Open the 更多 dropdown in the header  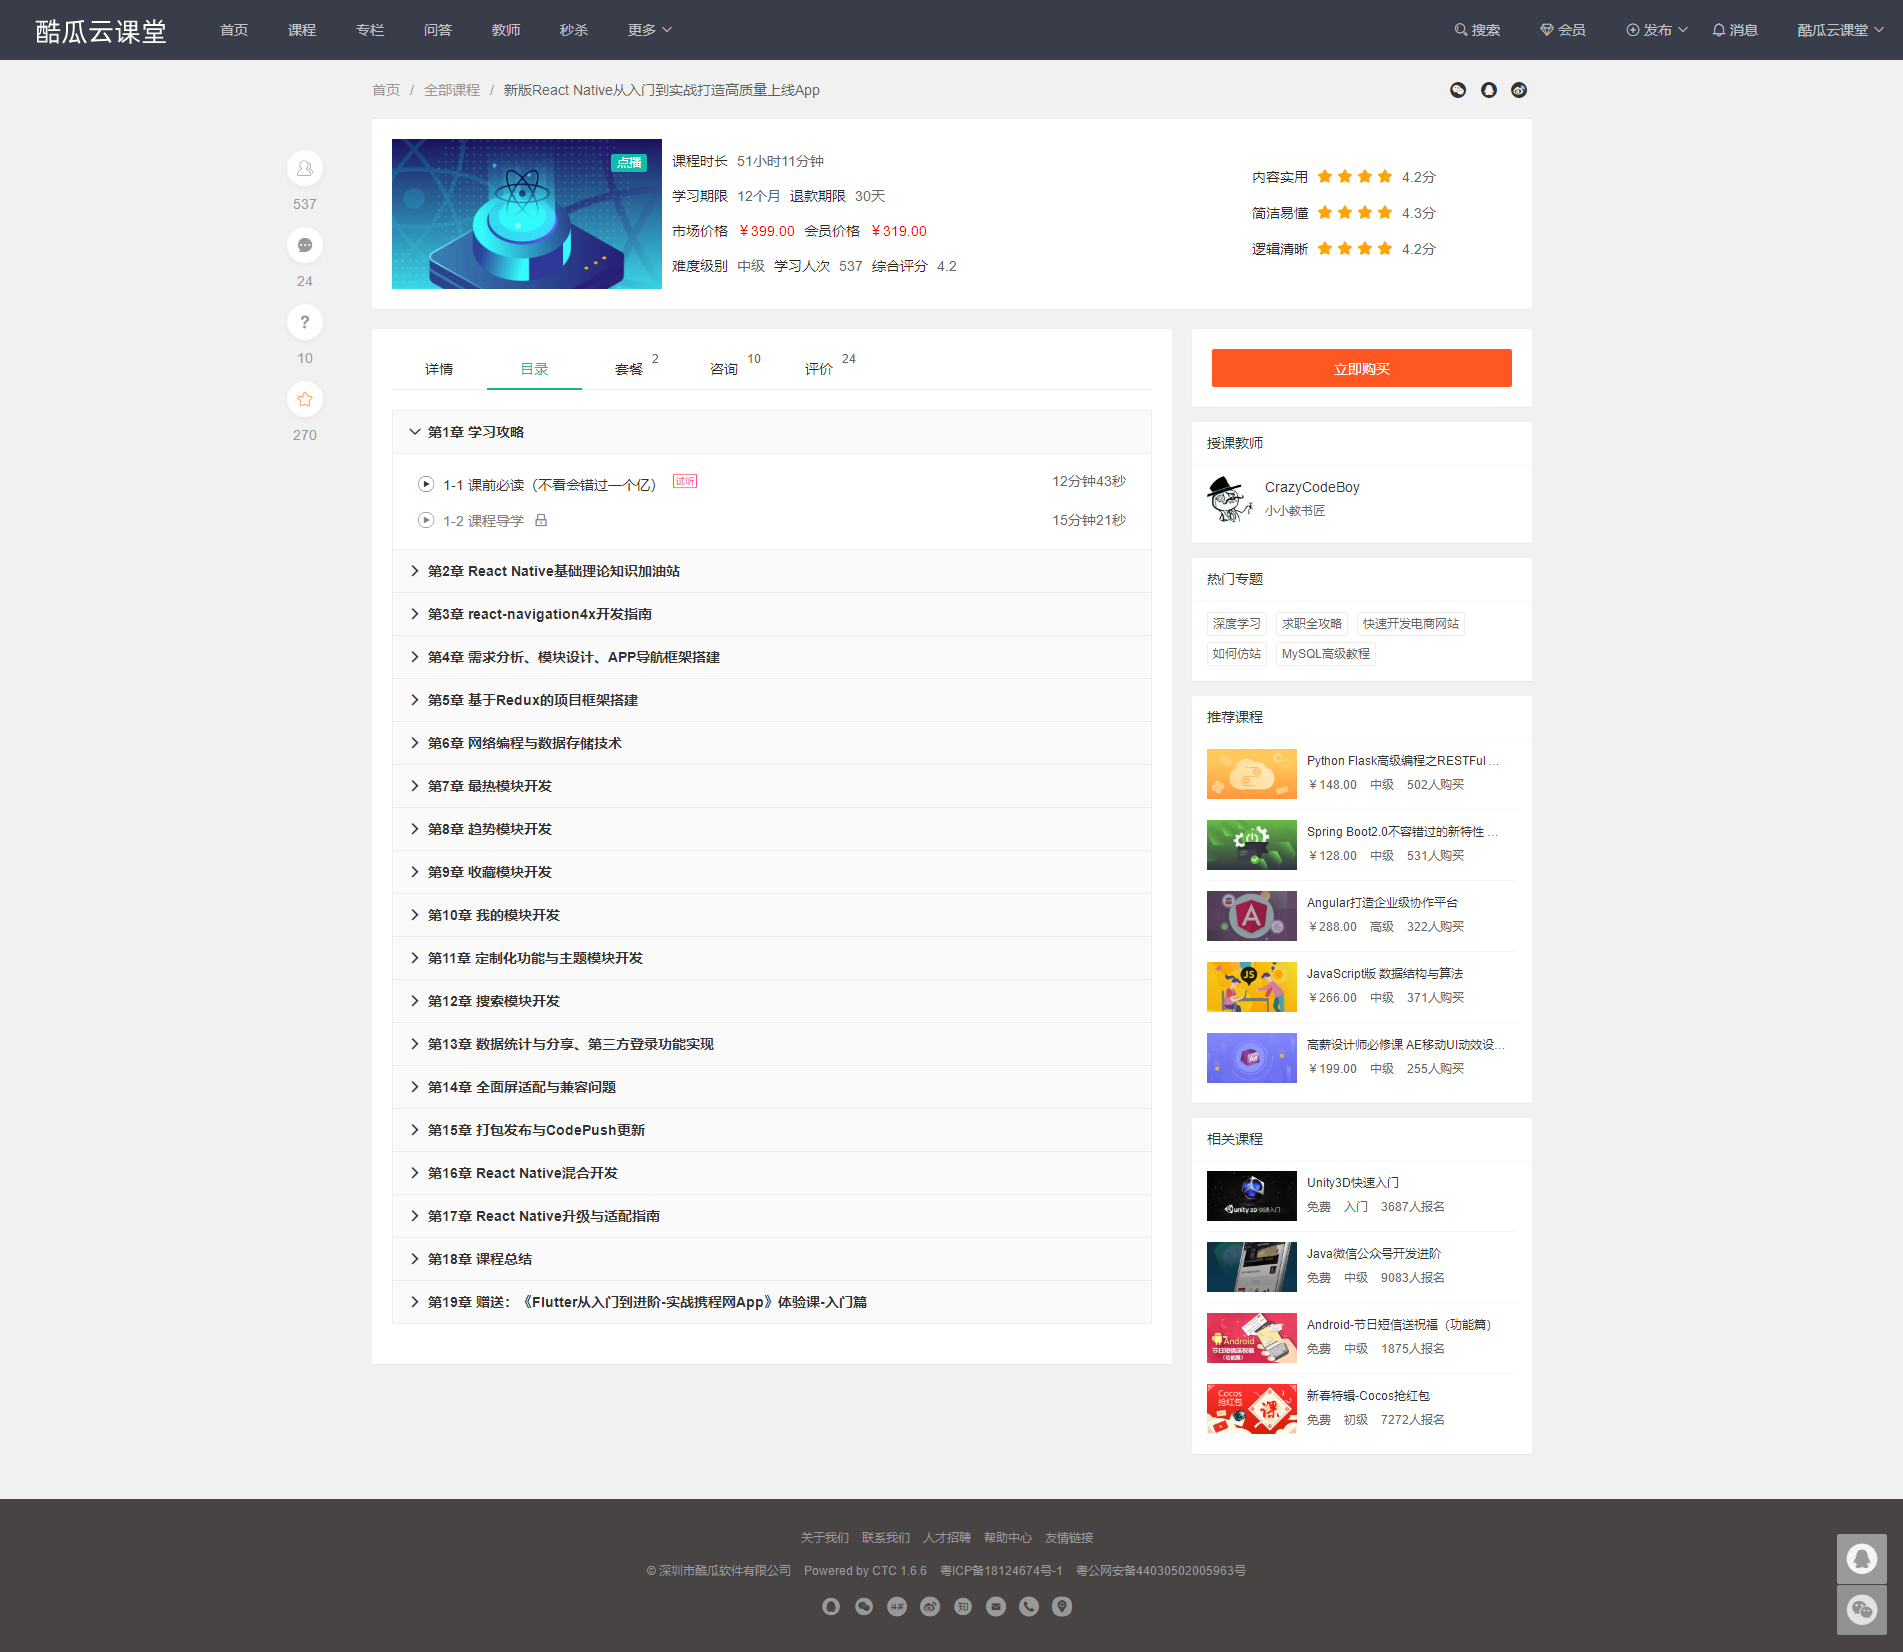(650, 30)
